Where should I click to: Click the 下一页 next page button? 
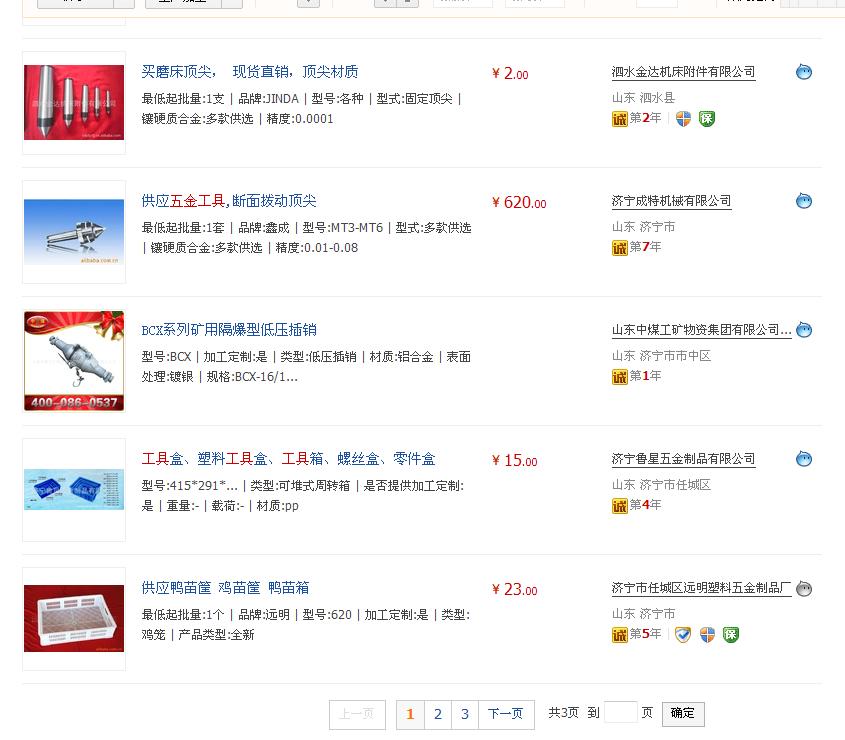click(x=505, y=715)
